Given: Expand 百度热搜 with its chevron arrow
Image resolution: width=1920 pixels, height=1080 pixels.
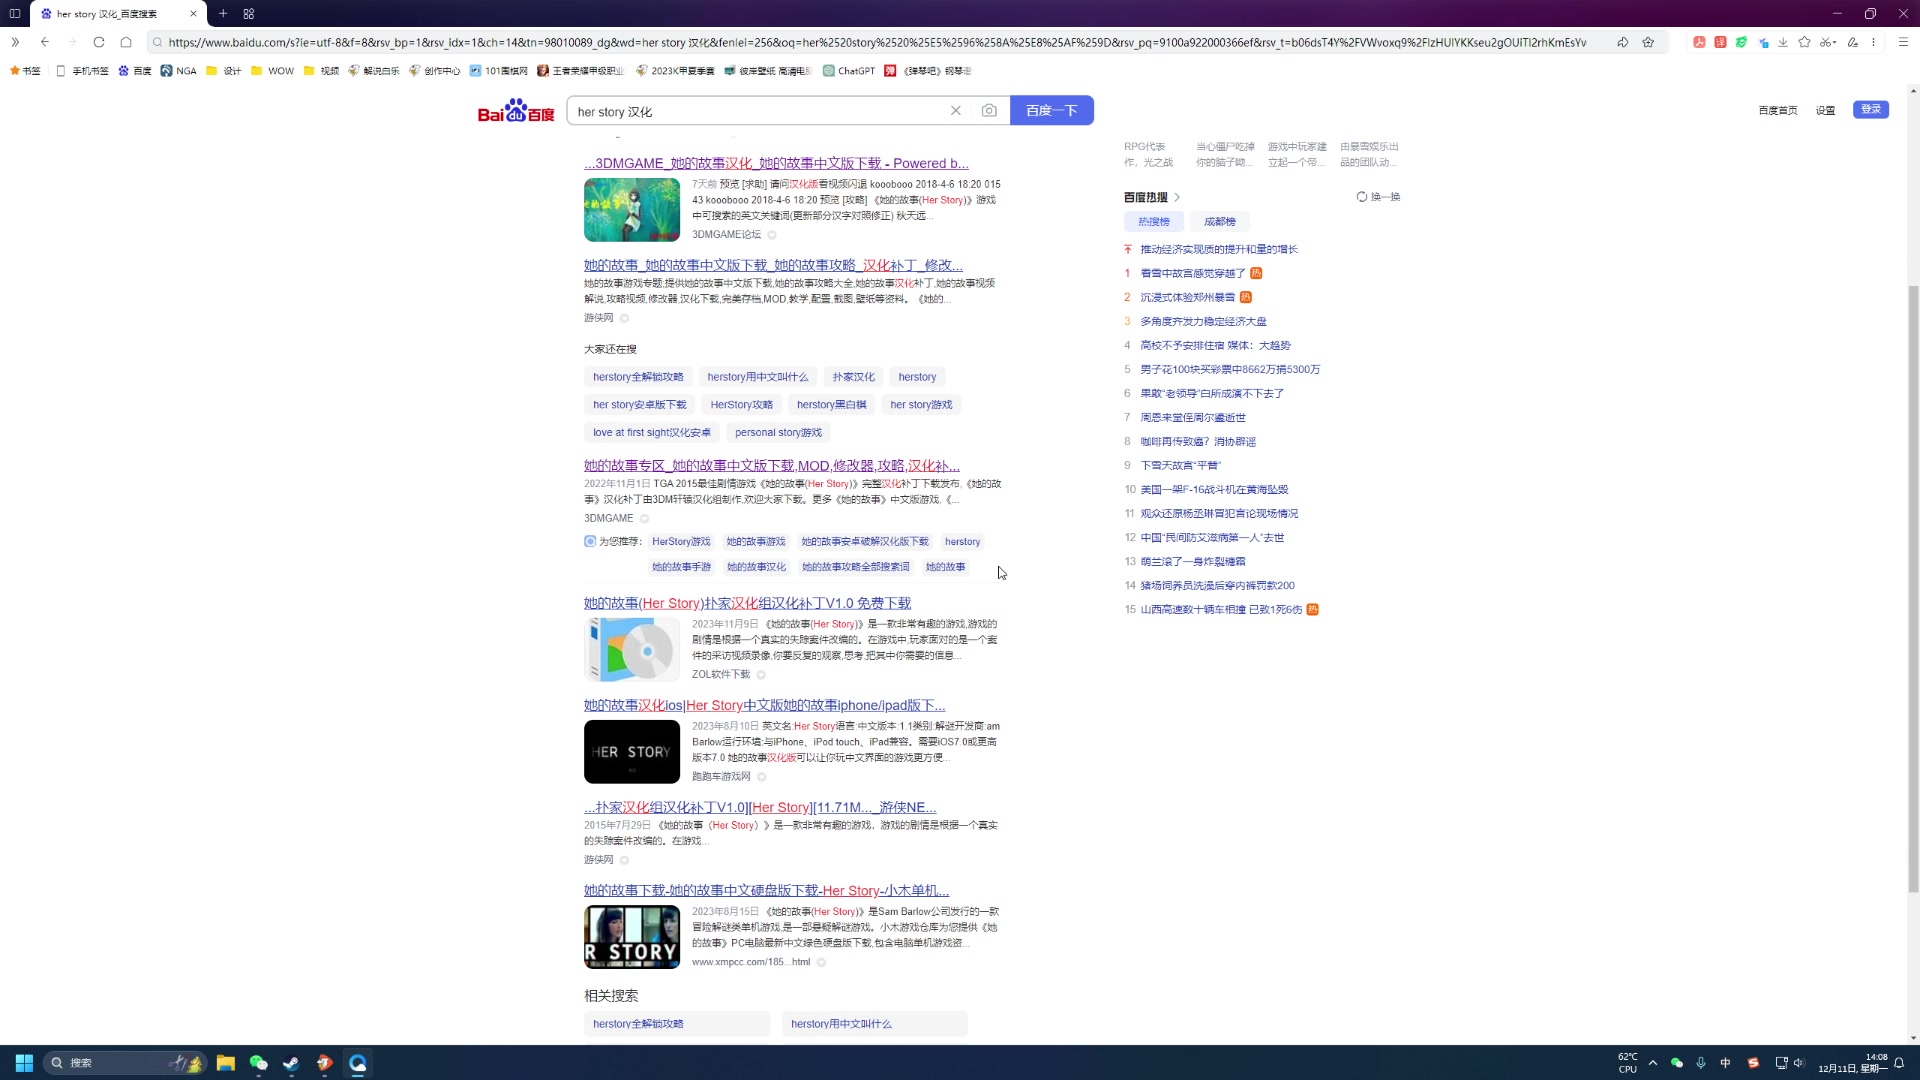Looking at the screenshot, I should point(1177,198).
